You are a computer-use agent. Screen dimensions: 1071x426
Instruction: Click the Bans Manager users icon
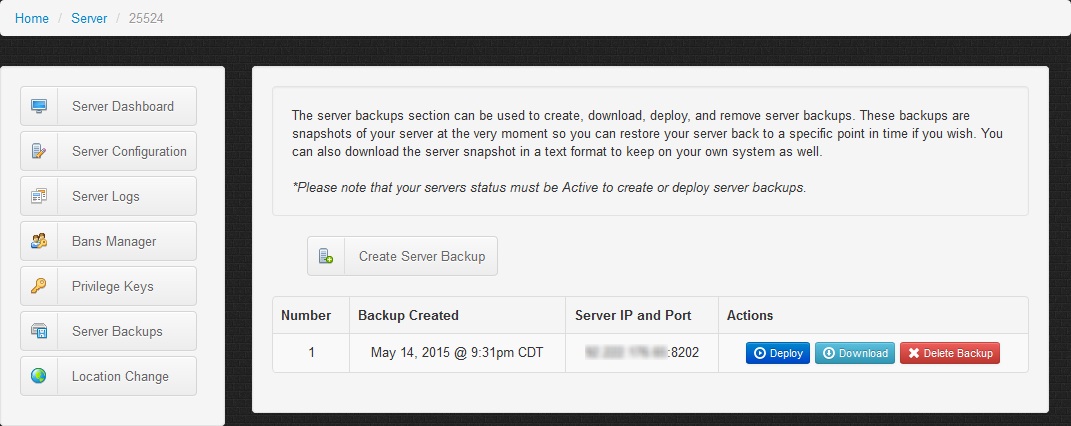tap(39, 241)
